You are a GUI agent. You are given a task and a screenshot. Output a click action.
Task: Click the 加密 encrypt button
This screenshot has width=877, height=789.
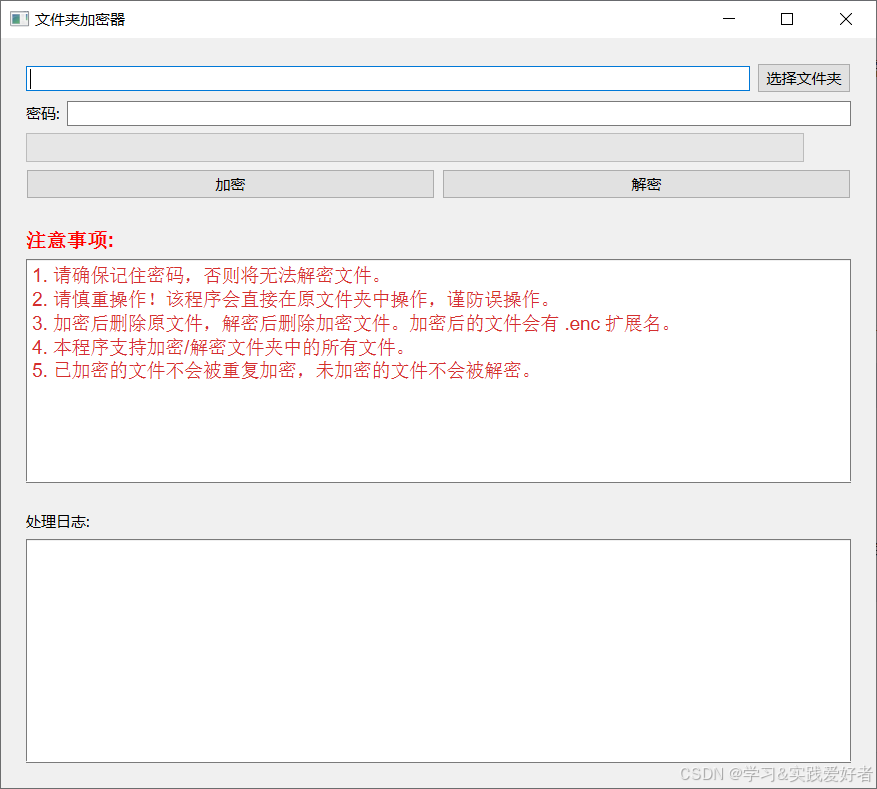(230, 184)
